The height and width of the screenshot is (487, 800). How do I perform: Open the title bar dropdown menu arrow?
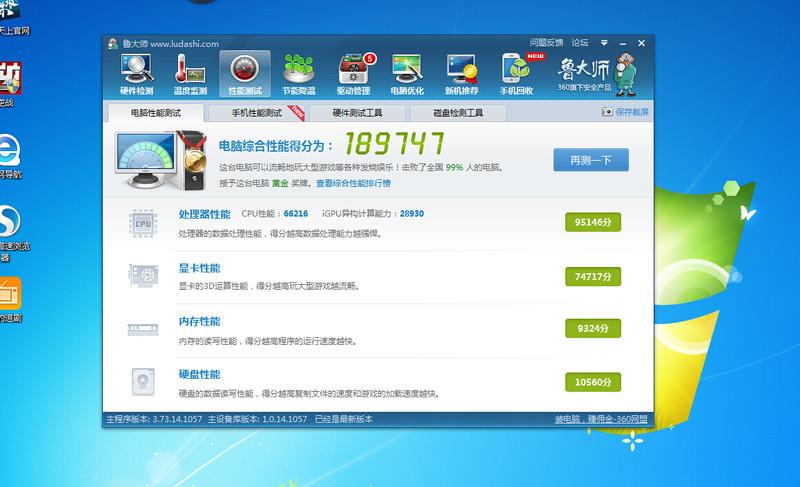[x=604, y=43]
